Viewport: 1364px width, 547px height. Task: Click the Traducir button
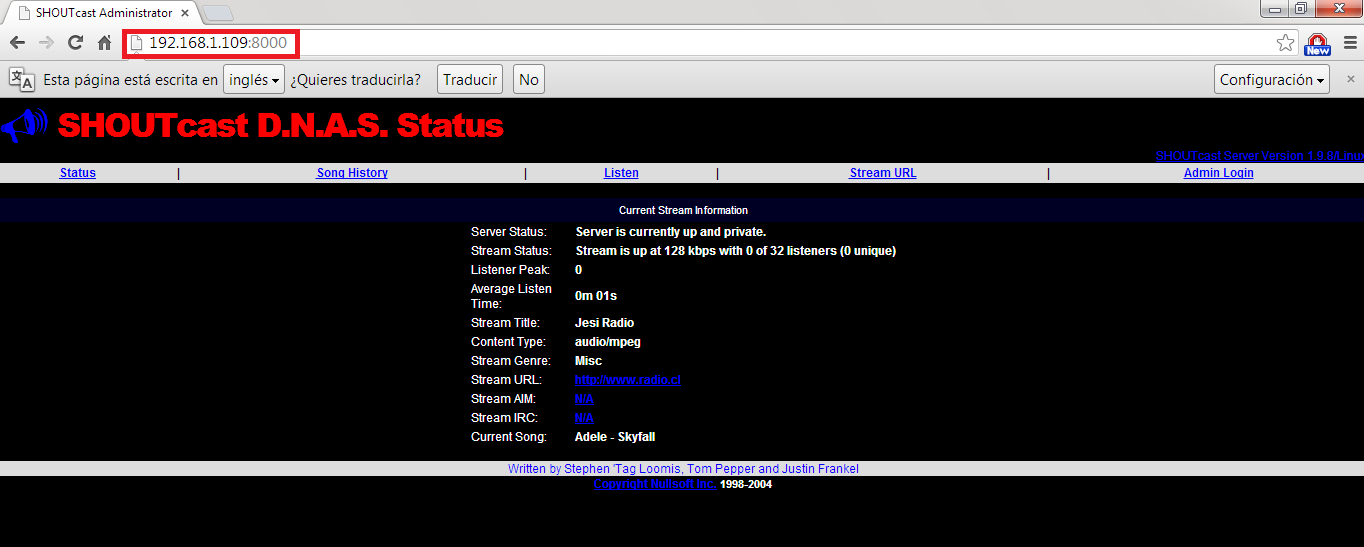tap(470, 79)
